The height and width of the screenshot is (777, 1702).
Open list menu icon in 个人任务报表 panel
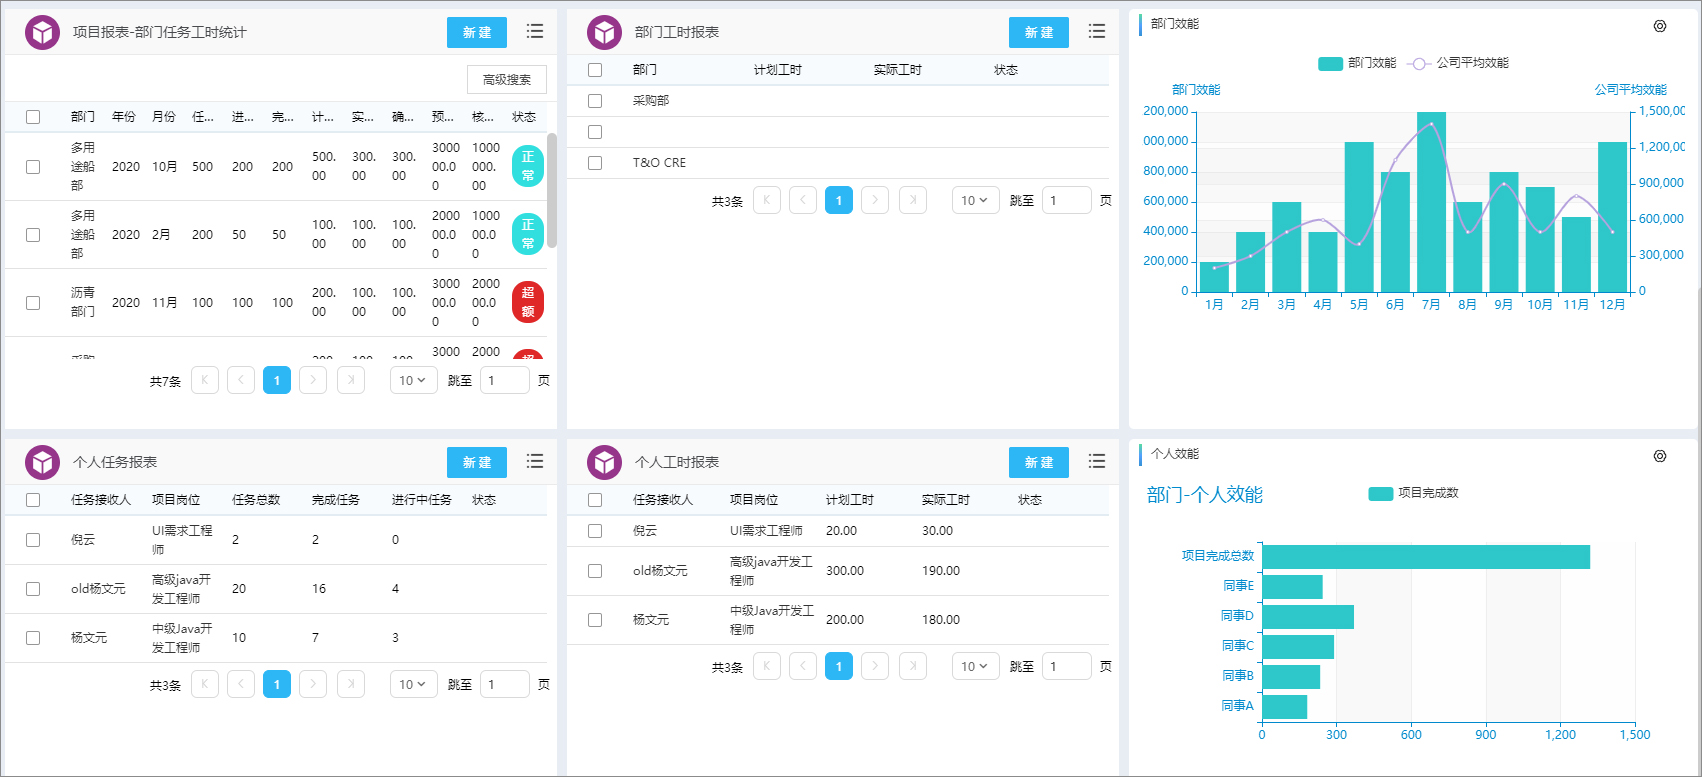[535, 462]
